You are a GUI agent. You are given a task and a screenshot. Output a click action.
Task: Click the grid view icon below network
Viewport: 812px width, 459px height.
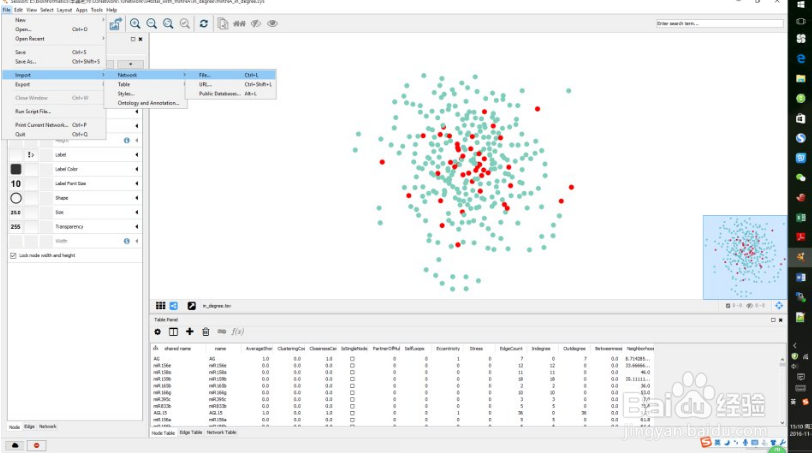pyautogui.click(x=161, y=306)
